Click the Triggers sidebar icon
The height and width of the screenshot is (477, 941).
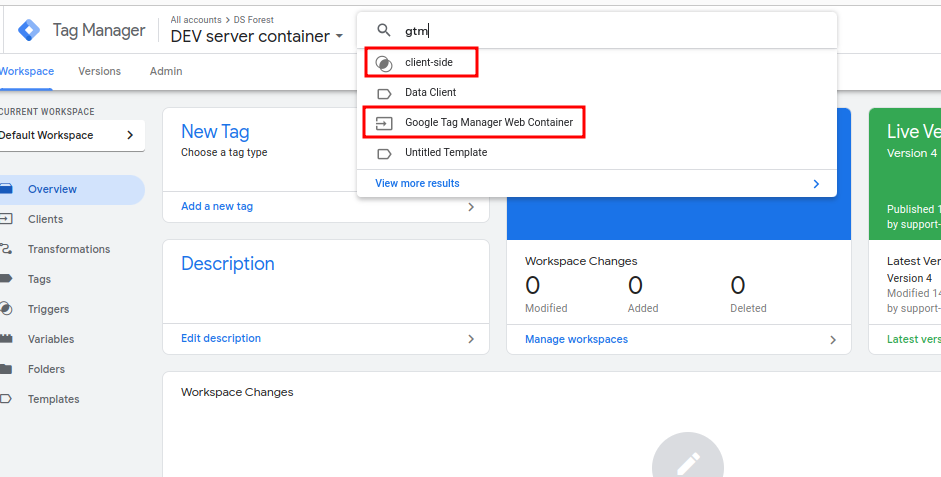click(6, 309)
